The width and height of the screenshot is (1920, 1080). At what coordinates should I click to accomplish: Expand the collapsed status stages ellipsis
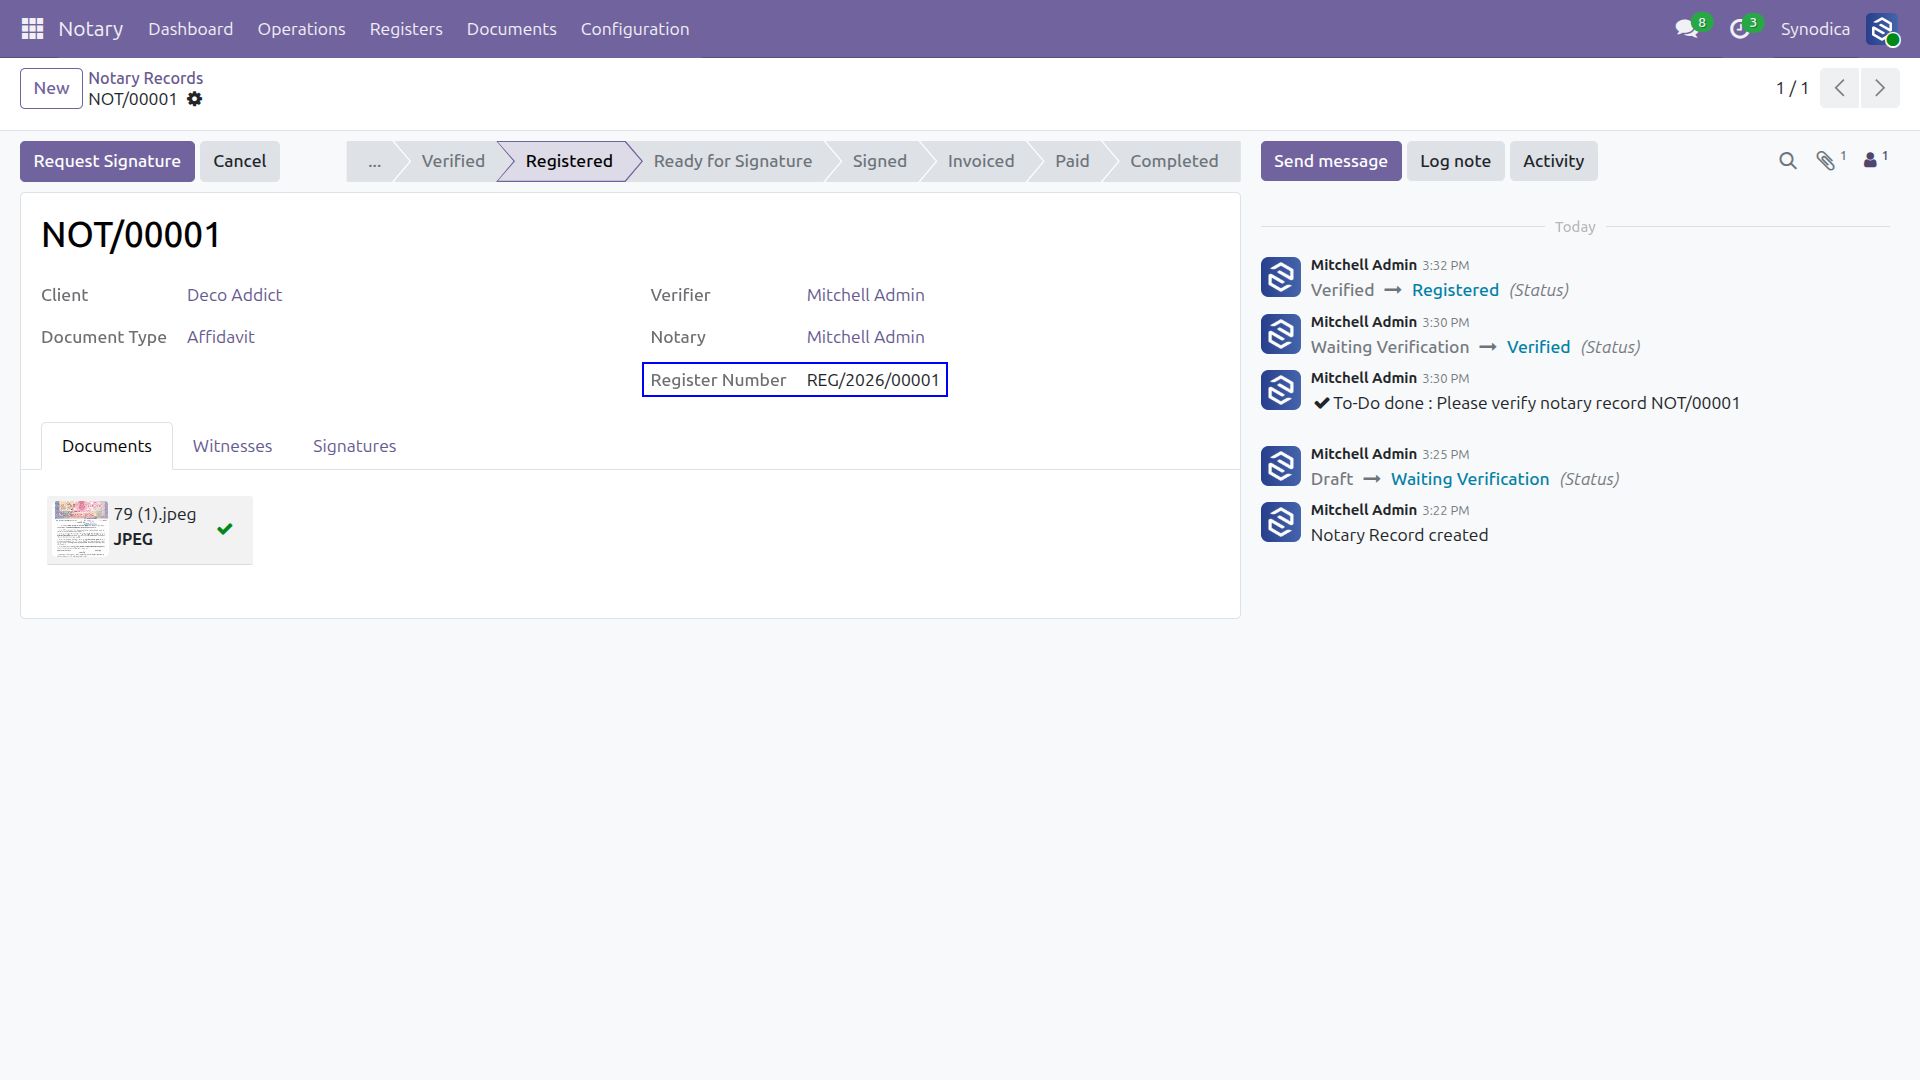(x=374, y=161)
